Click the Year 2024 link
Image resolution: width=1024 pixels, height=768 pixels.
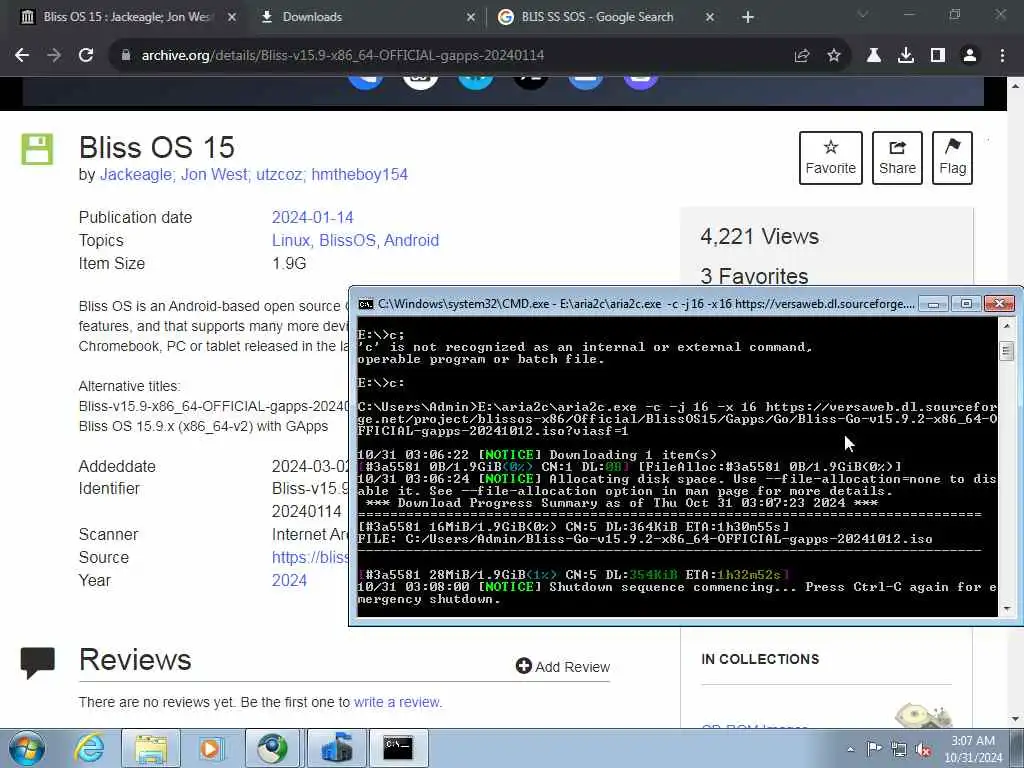(289, 581)
